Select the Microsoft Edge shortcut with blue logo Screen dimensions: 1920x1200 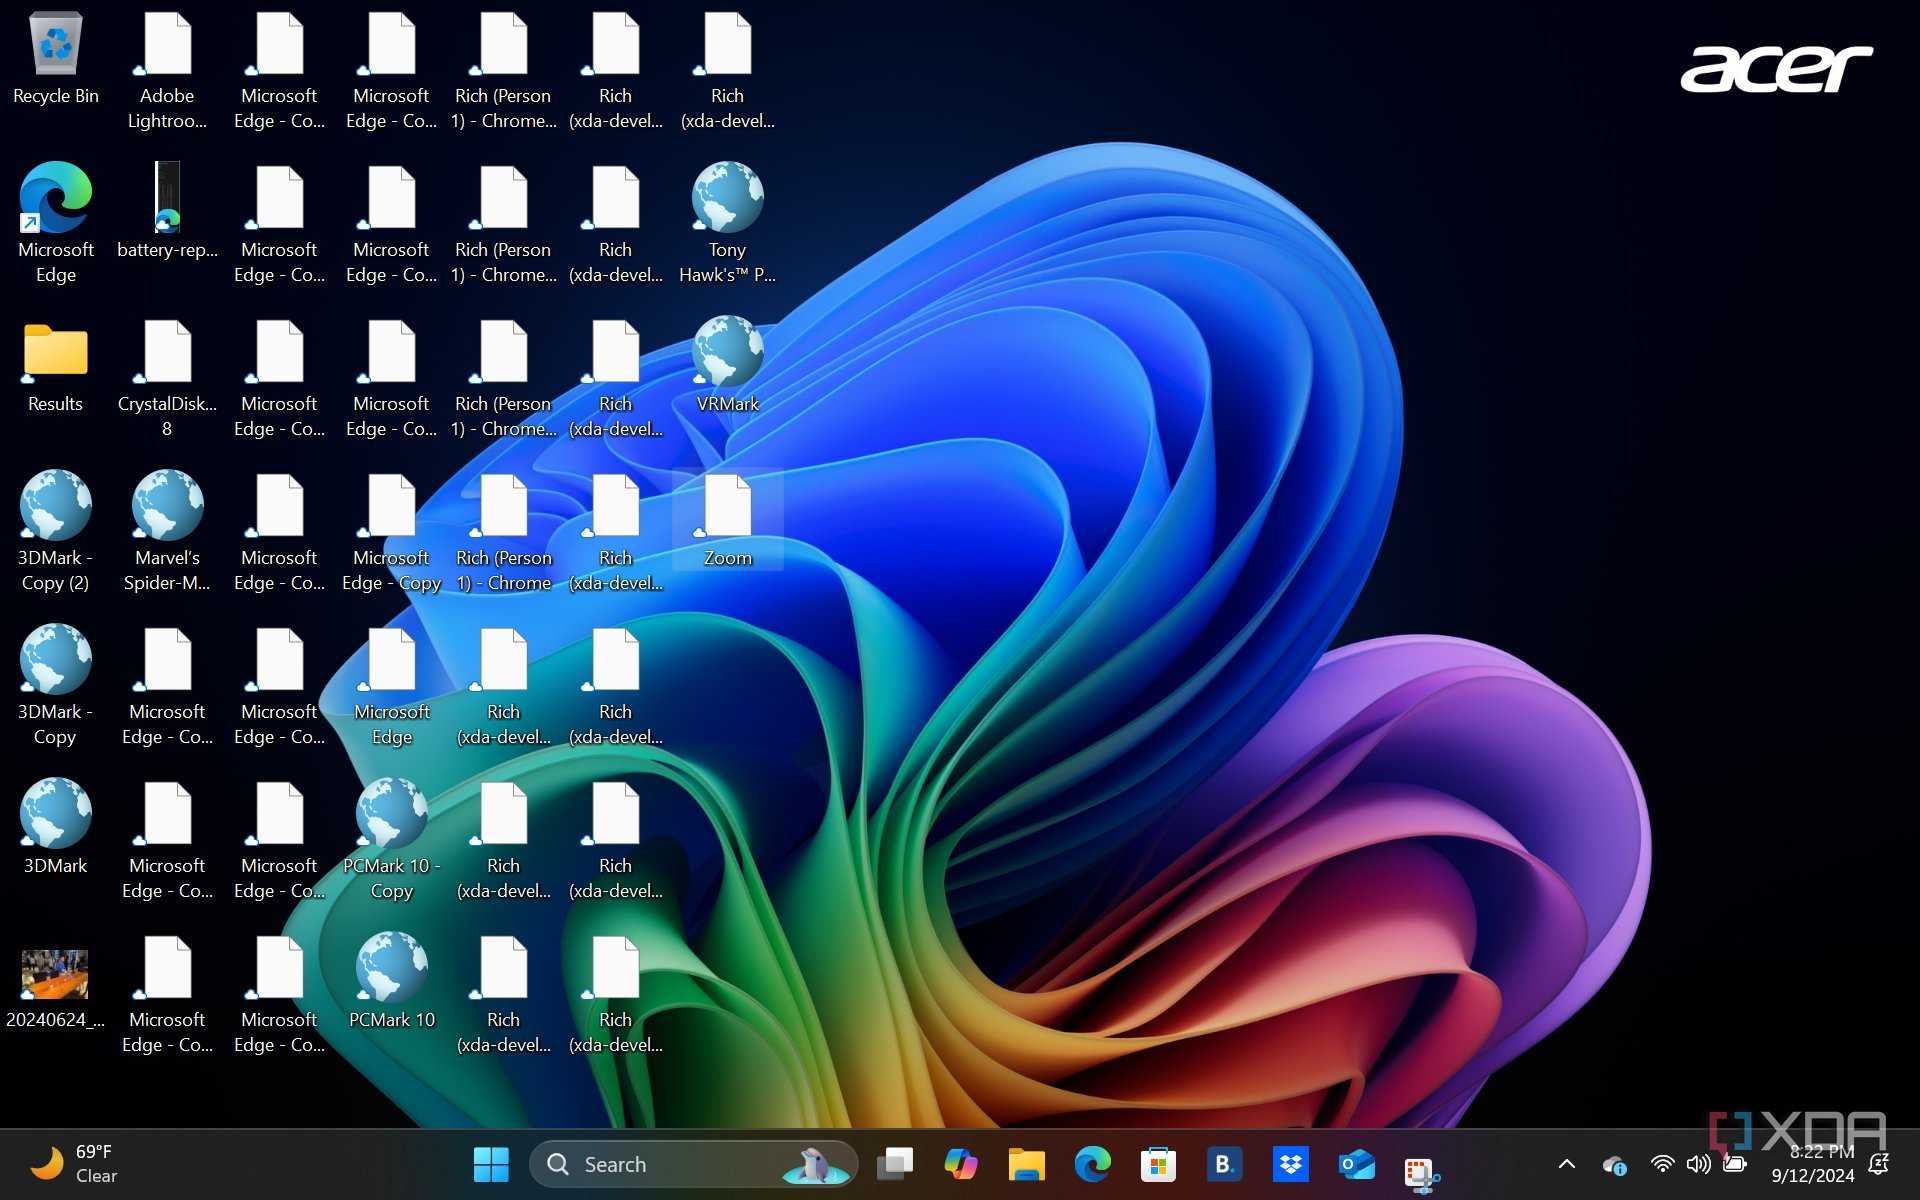coord(56,222)
